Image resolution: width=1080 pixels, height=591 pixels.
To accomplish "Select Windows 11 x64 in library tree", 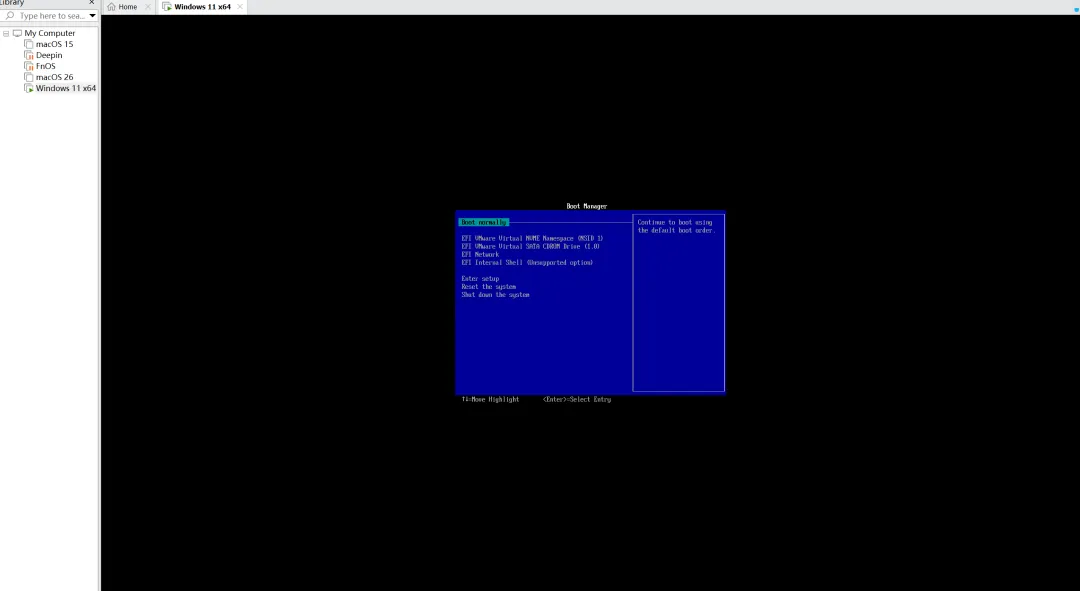I will coord(65,88).
